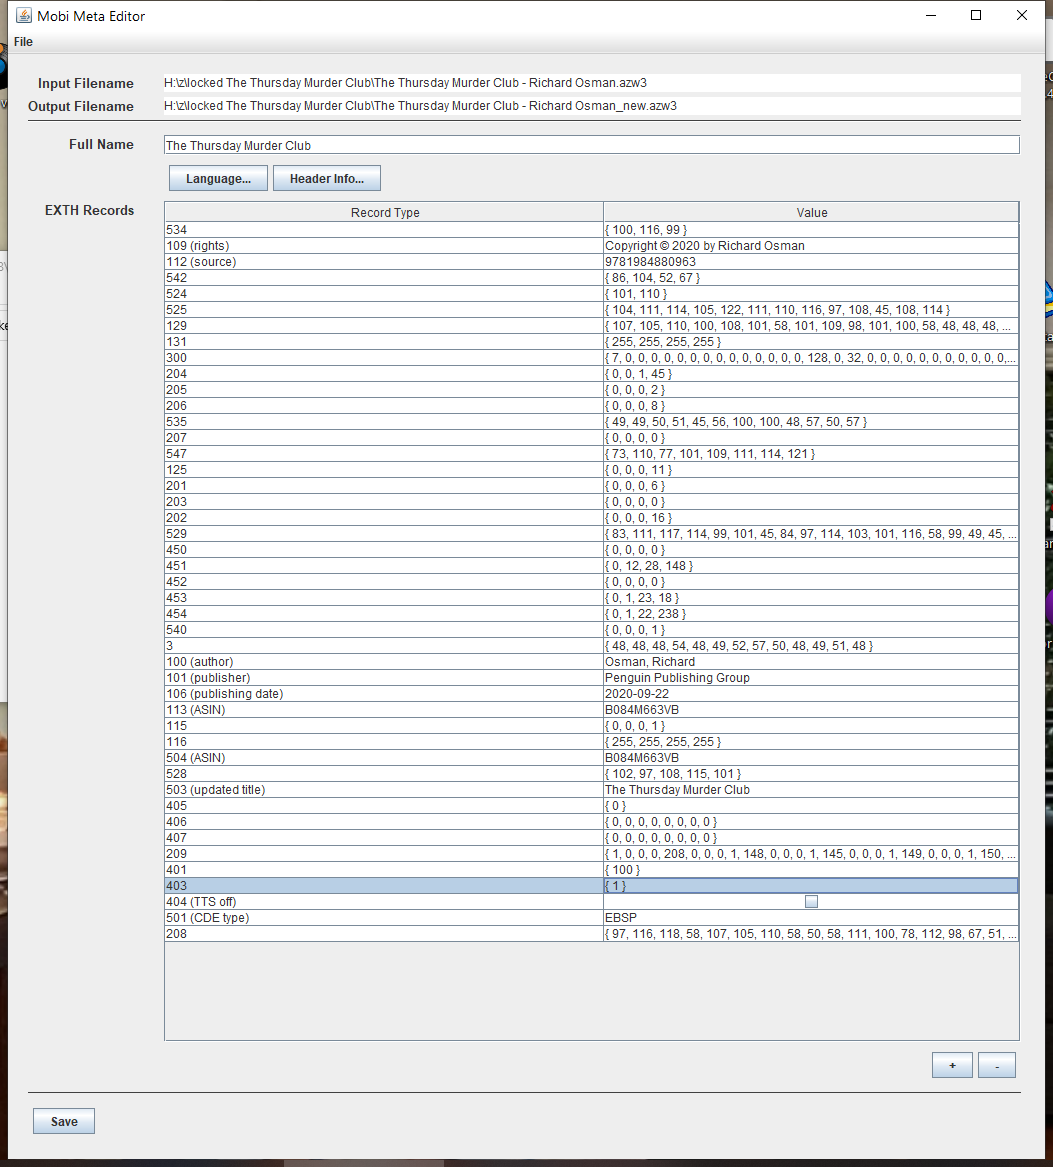The width and height of the screenshot is (1053, 1167).
Task: Click the Output Filename path field
Action: [592, 106]
